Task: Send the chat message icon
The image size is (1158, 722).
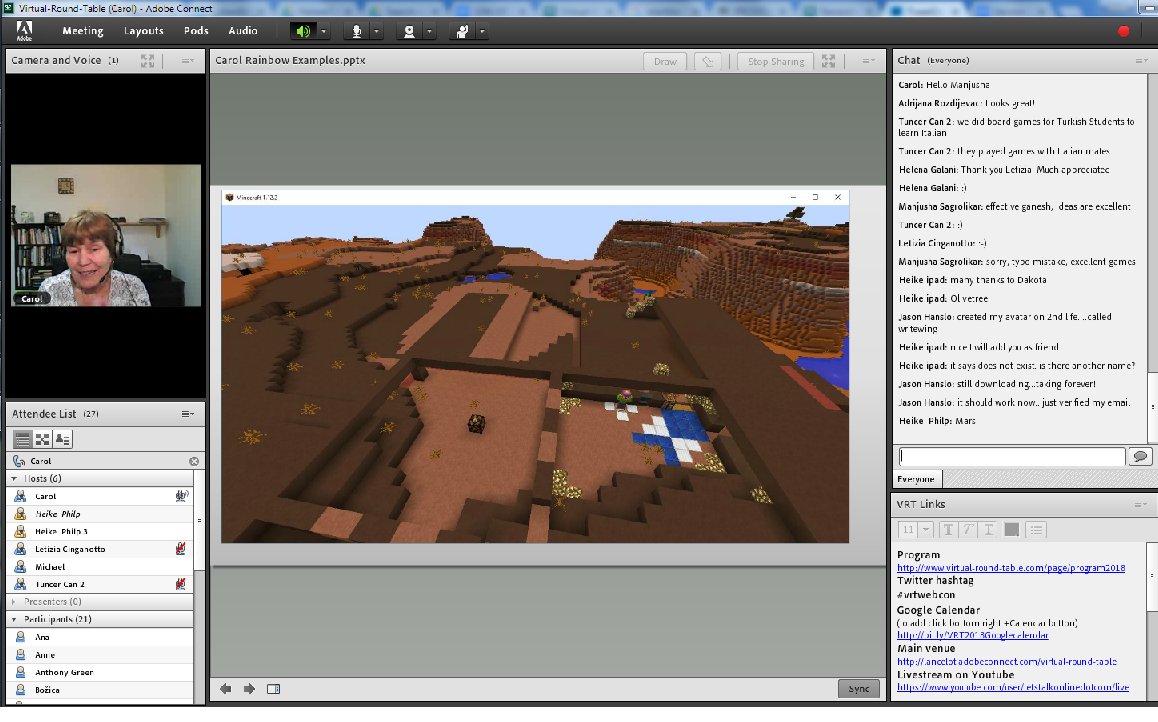Action: click(x=1140, y=457)
